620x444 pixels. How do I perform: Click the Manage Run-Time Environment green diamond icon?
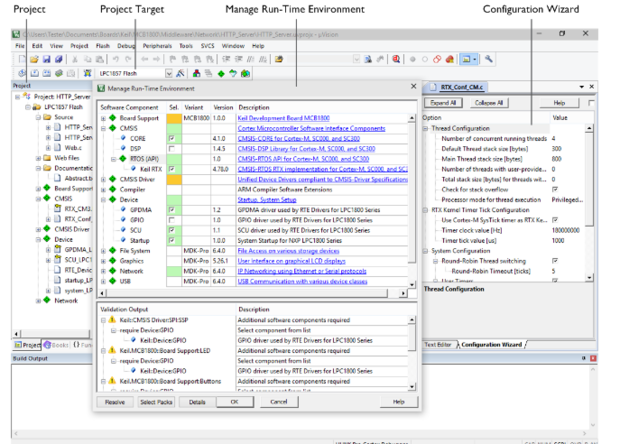pos(221,74)
